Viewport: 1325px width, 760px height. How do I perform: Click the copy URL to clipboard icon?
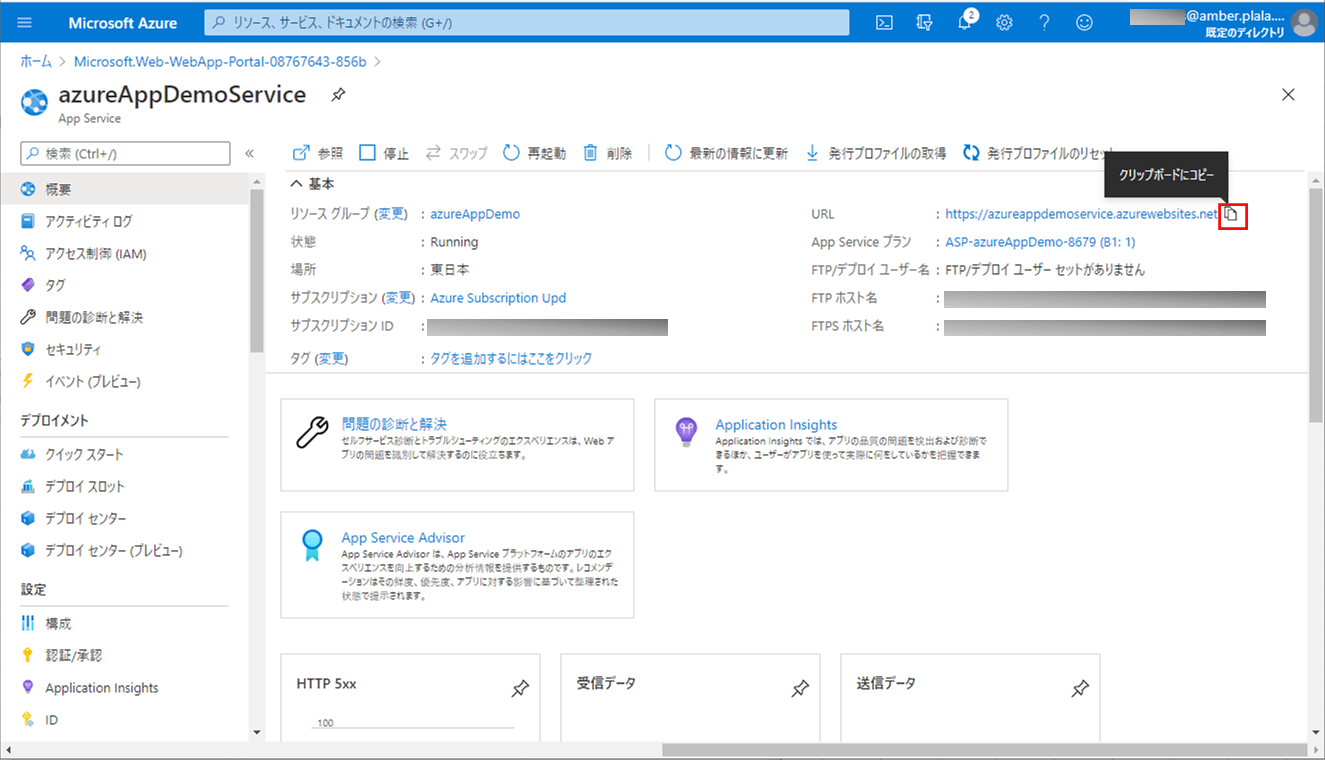(1232, 214)
